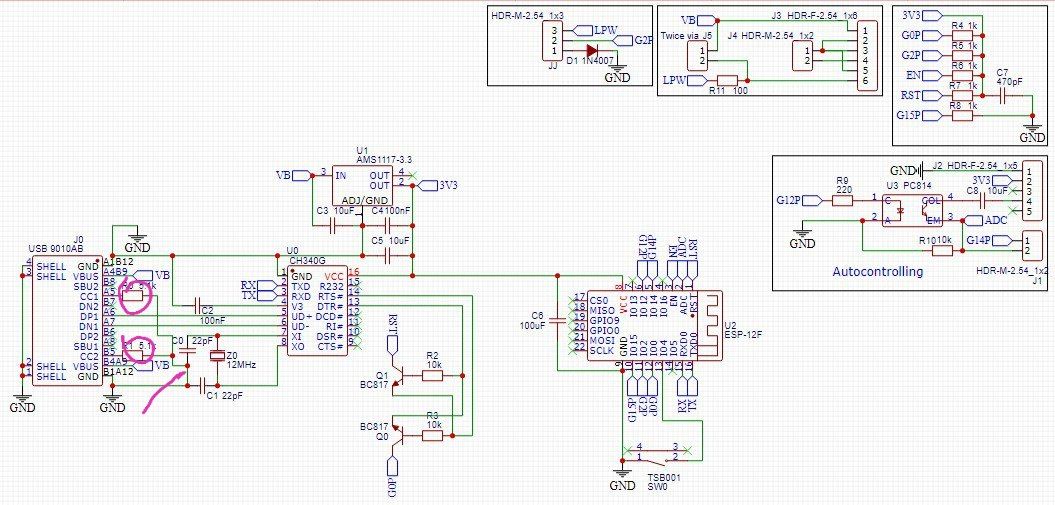Select resistor R11 100
Screen dimensions: 1055x505
click(x=728, y=80)
